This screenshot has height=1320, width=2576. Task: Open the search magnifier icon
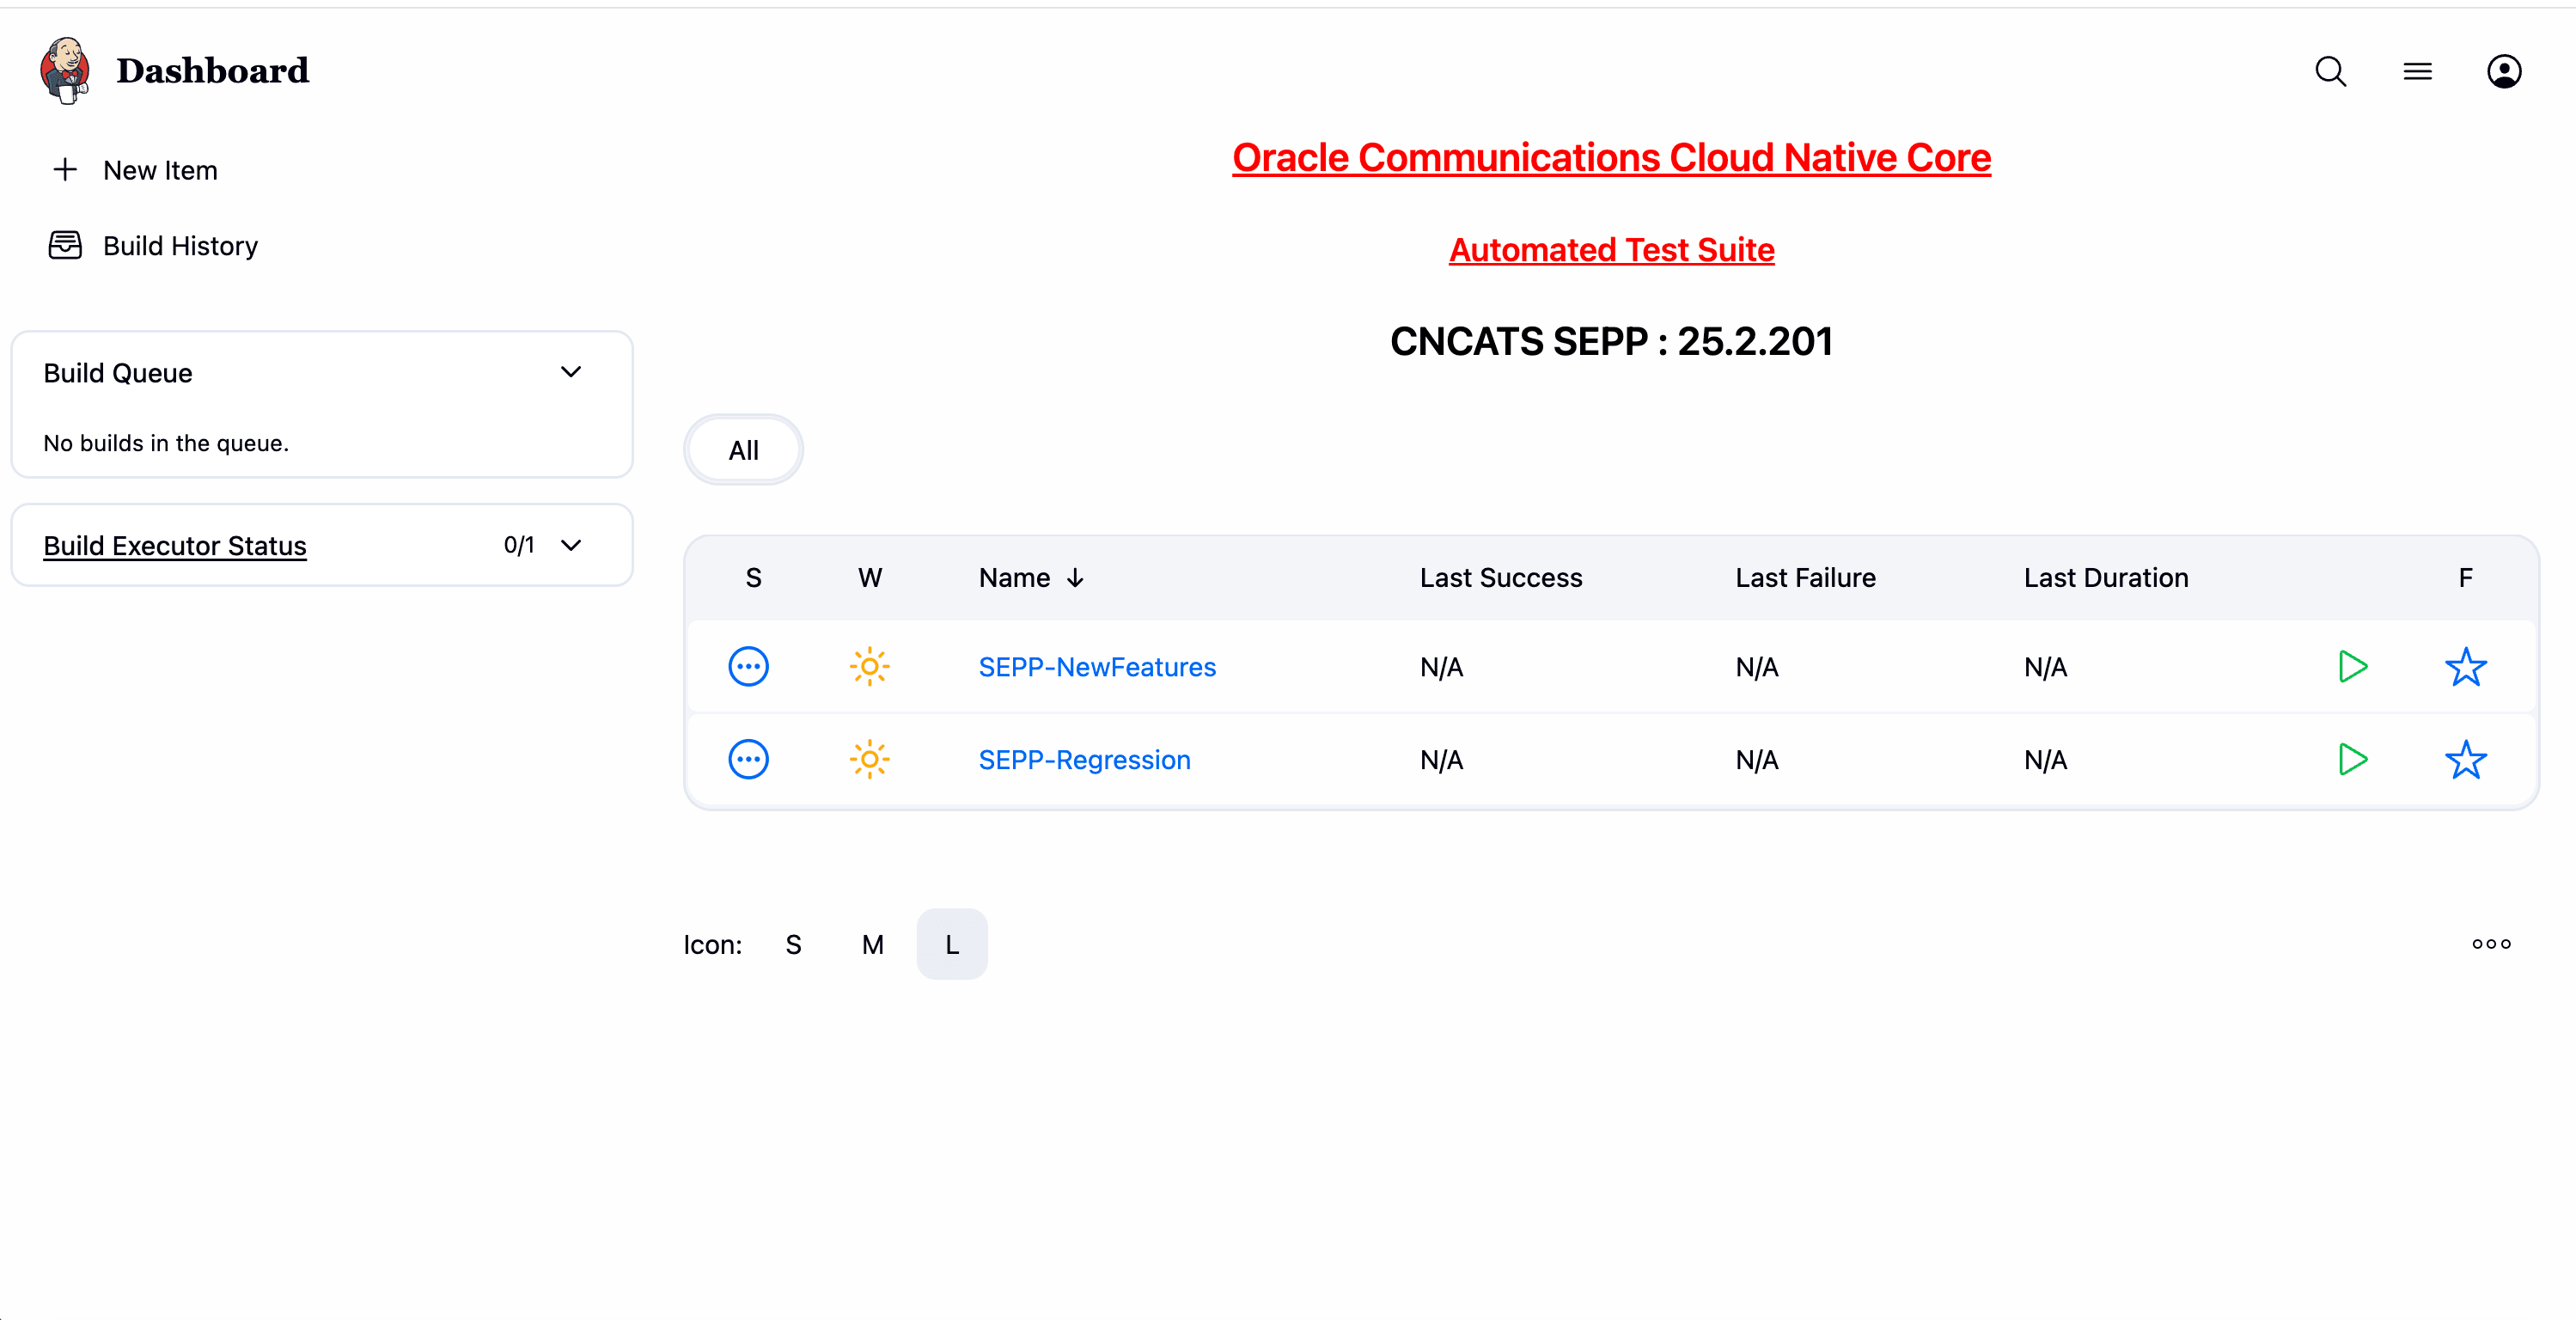(2330, 71)
